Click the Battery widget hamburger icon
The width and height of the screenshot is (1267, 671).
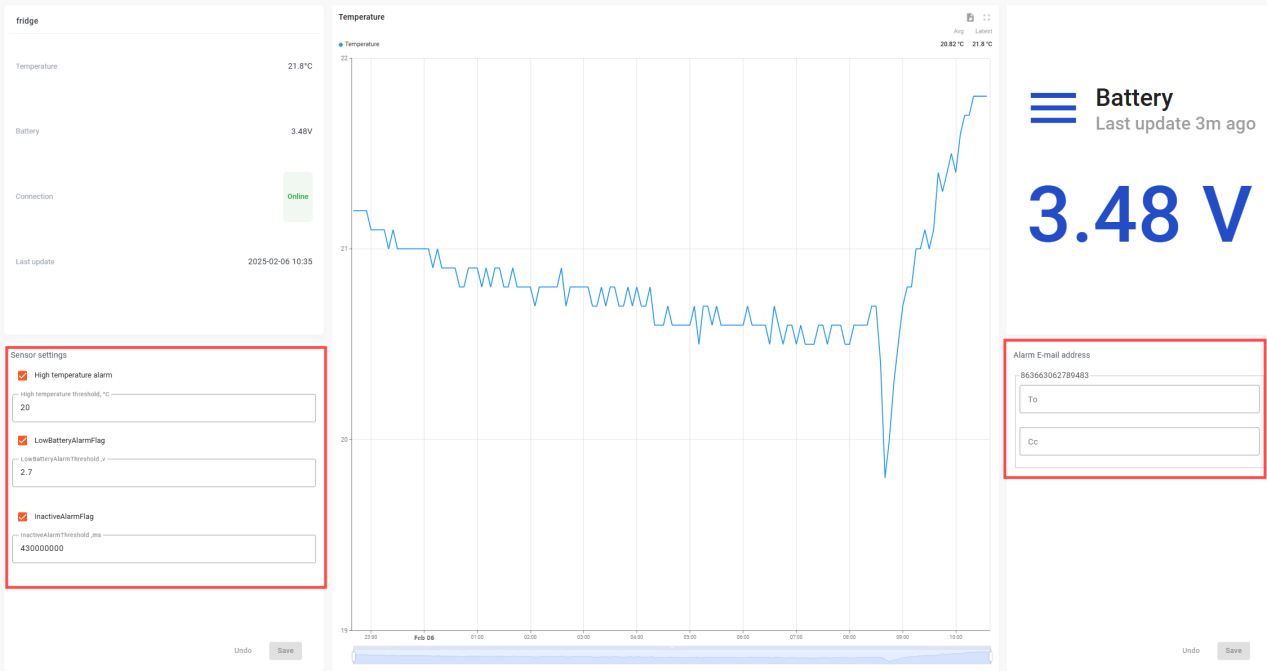(1053, 108)
